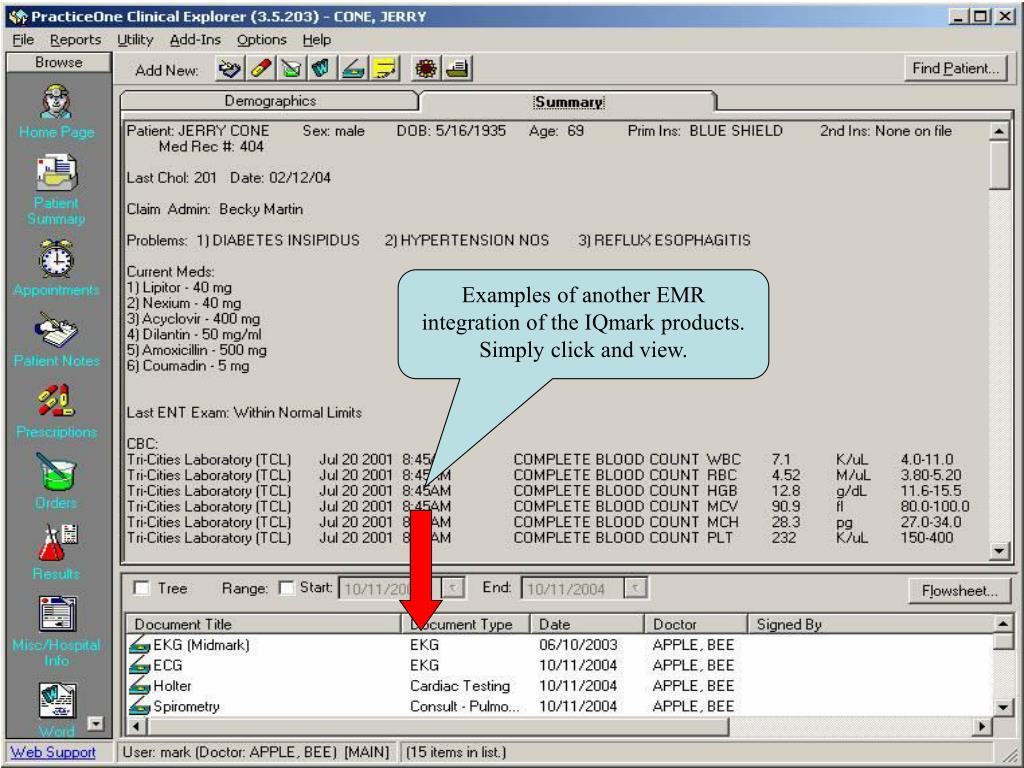The width and height of the screenshot is (1024, 768).
Task: Open Results from the sidebar
Action: (x=57, y=552)
